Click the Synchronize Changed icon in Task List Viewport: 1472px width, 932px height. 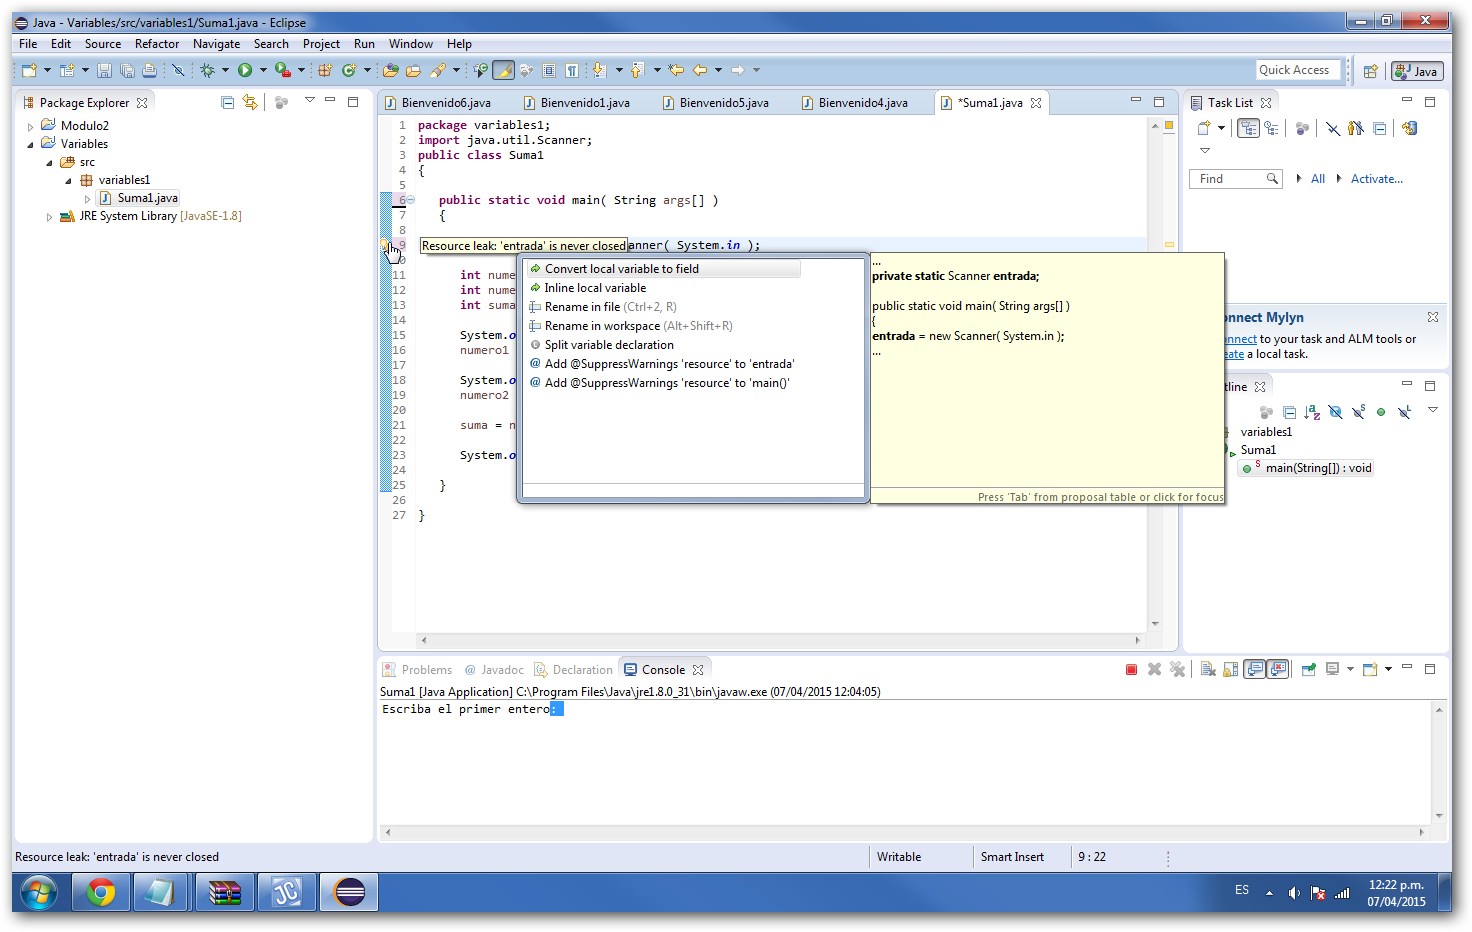(1409, 128)
